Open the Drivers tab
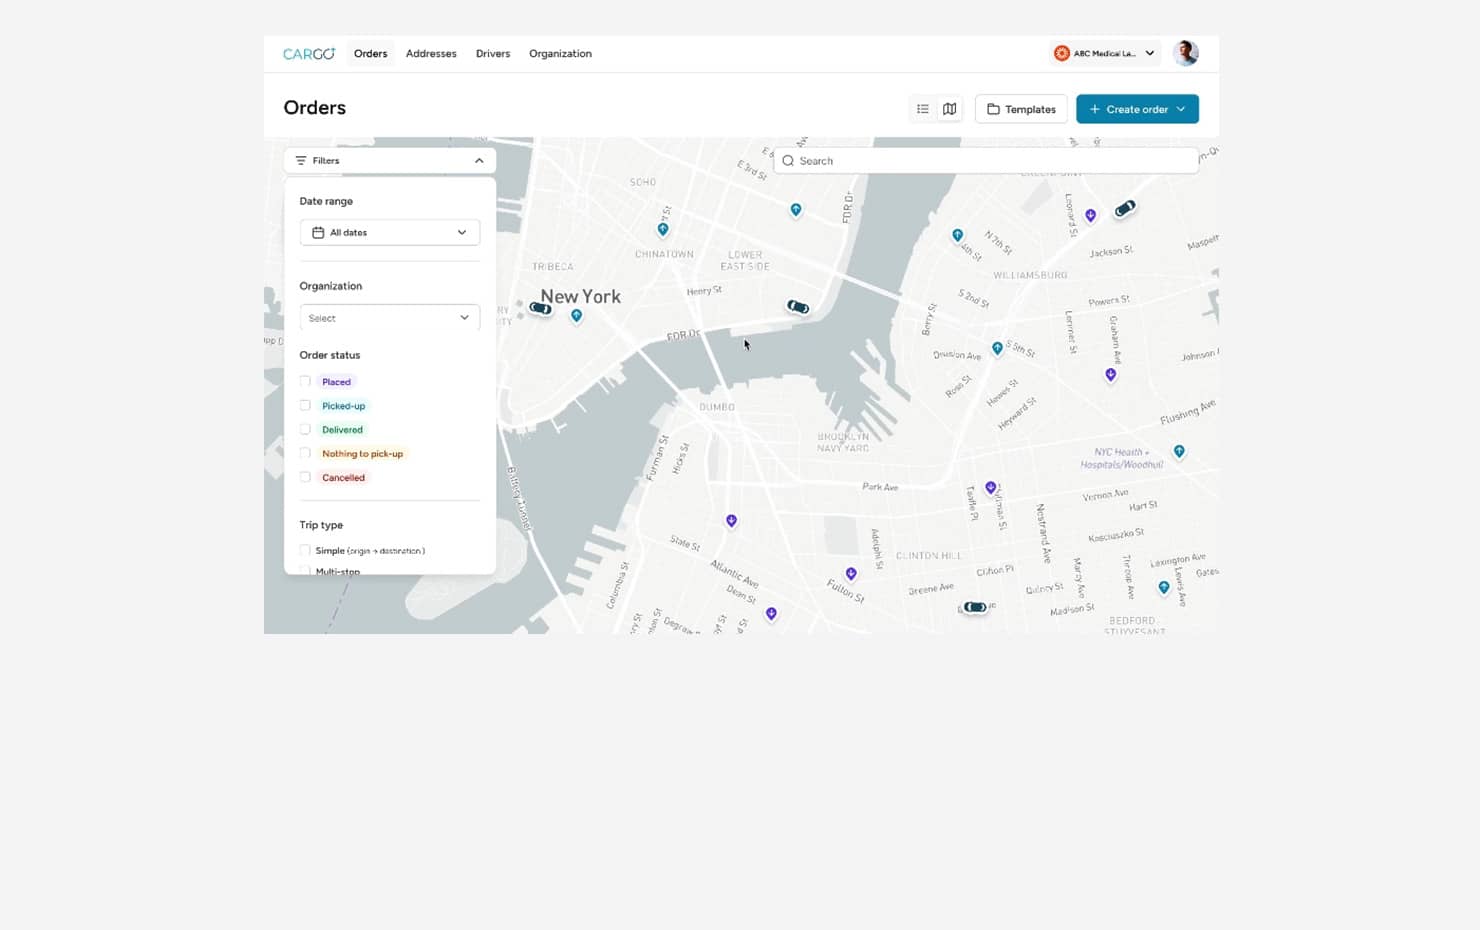Viewport: 1480px width, 930px height. click(x=492, y=54)
